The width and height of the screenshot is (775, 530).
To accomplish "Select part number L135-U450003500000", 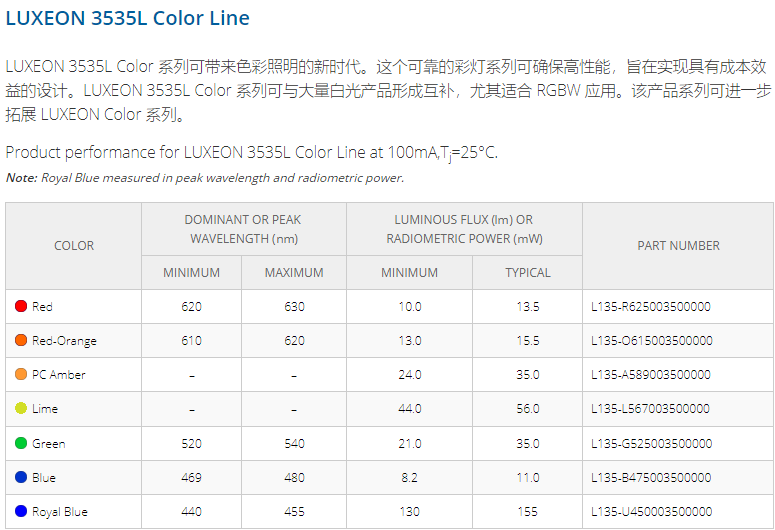I will coord(651,512).
